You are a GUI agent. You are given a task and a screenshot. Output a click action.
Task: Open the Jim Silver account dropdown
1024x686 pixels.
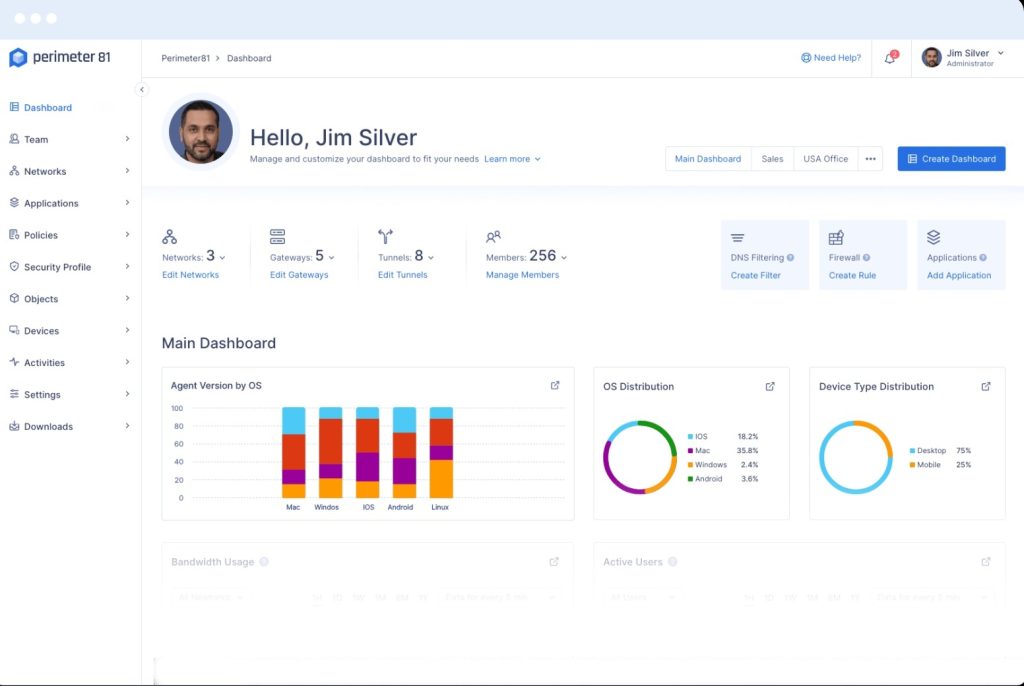pyautogui.click(x=1000, y=53)
